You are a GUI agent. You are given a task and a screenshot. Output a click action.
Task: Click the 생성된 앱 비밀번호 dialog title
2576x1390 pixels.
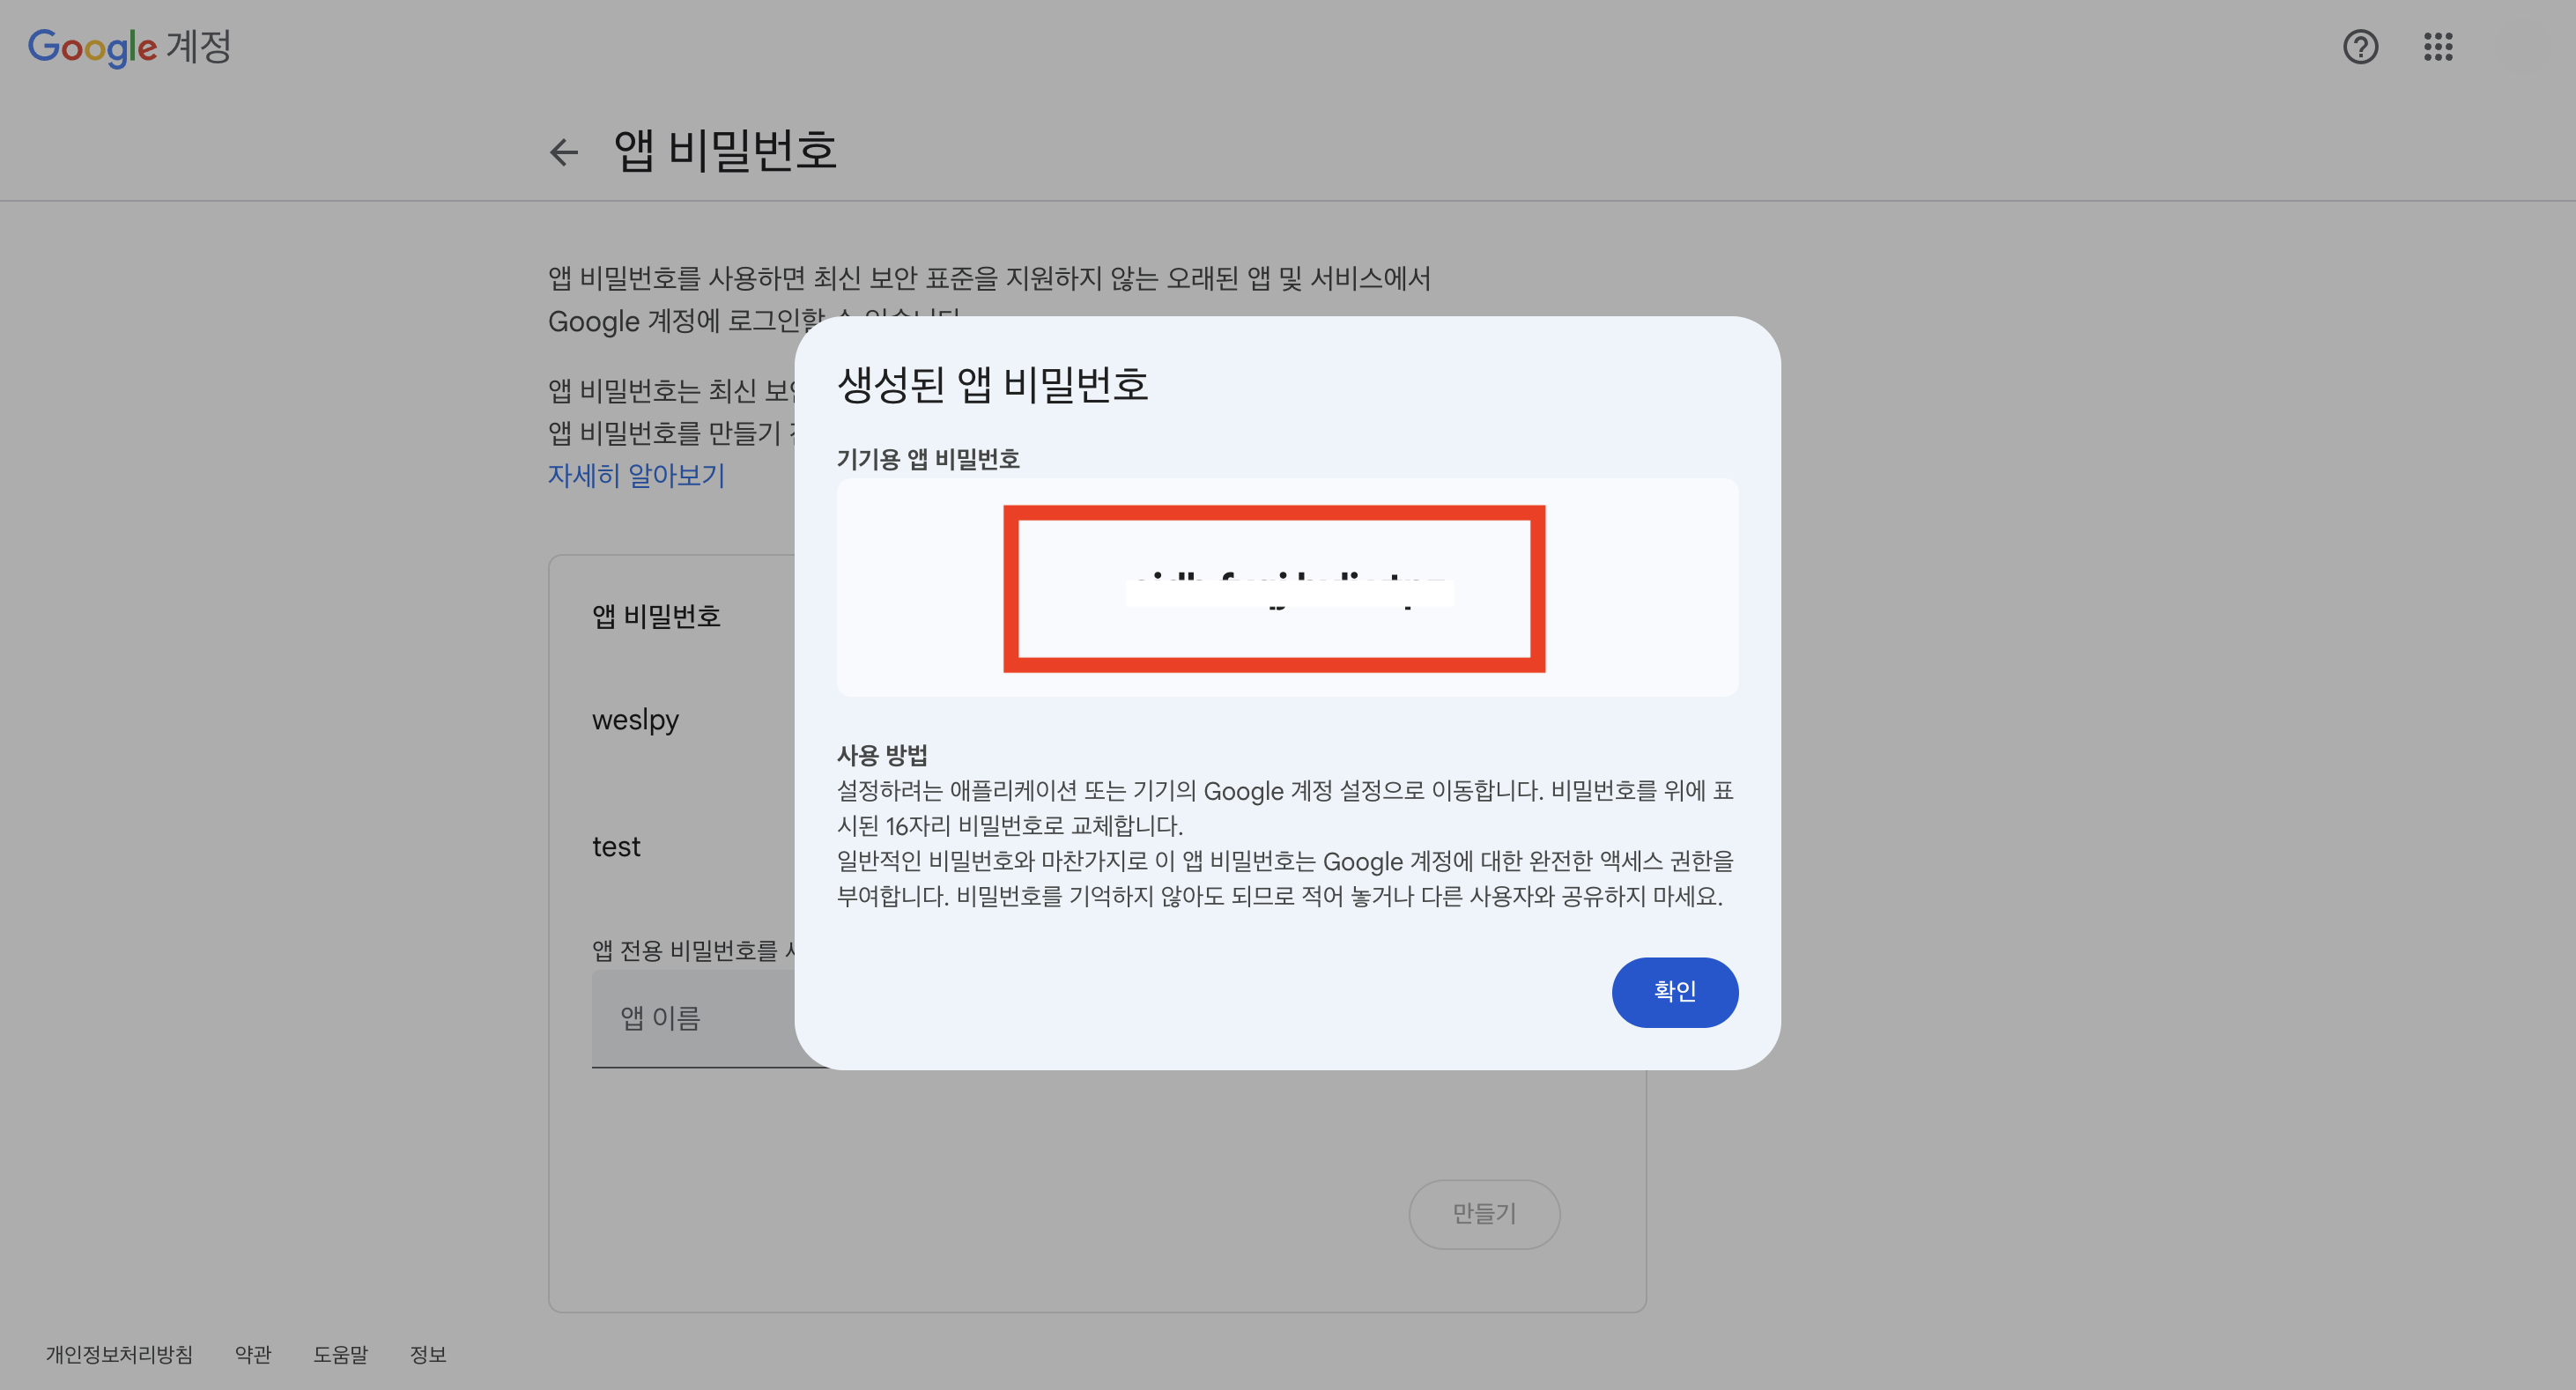pyautogui.click(x=992, y=384)
